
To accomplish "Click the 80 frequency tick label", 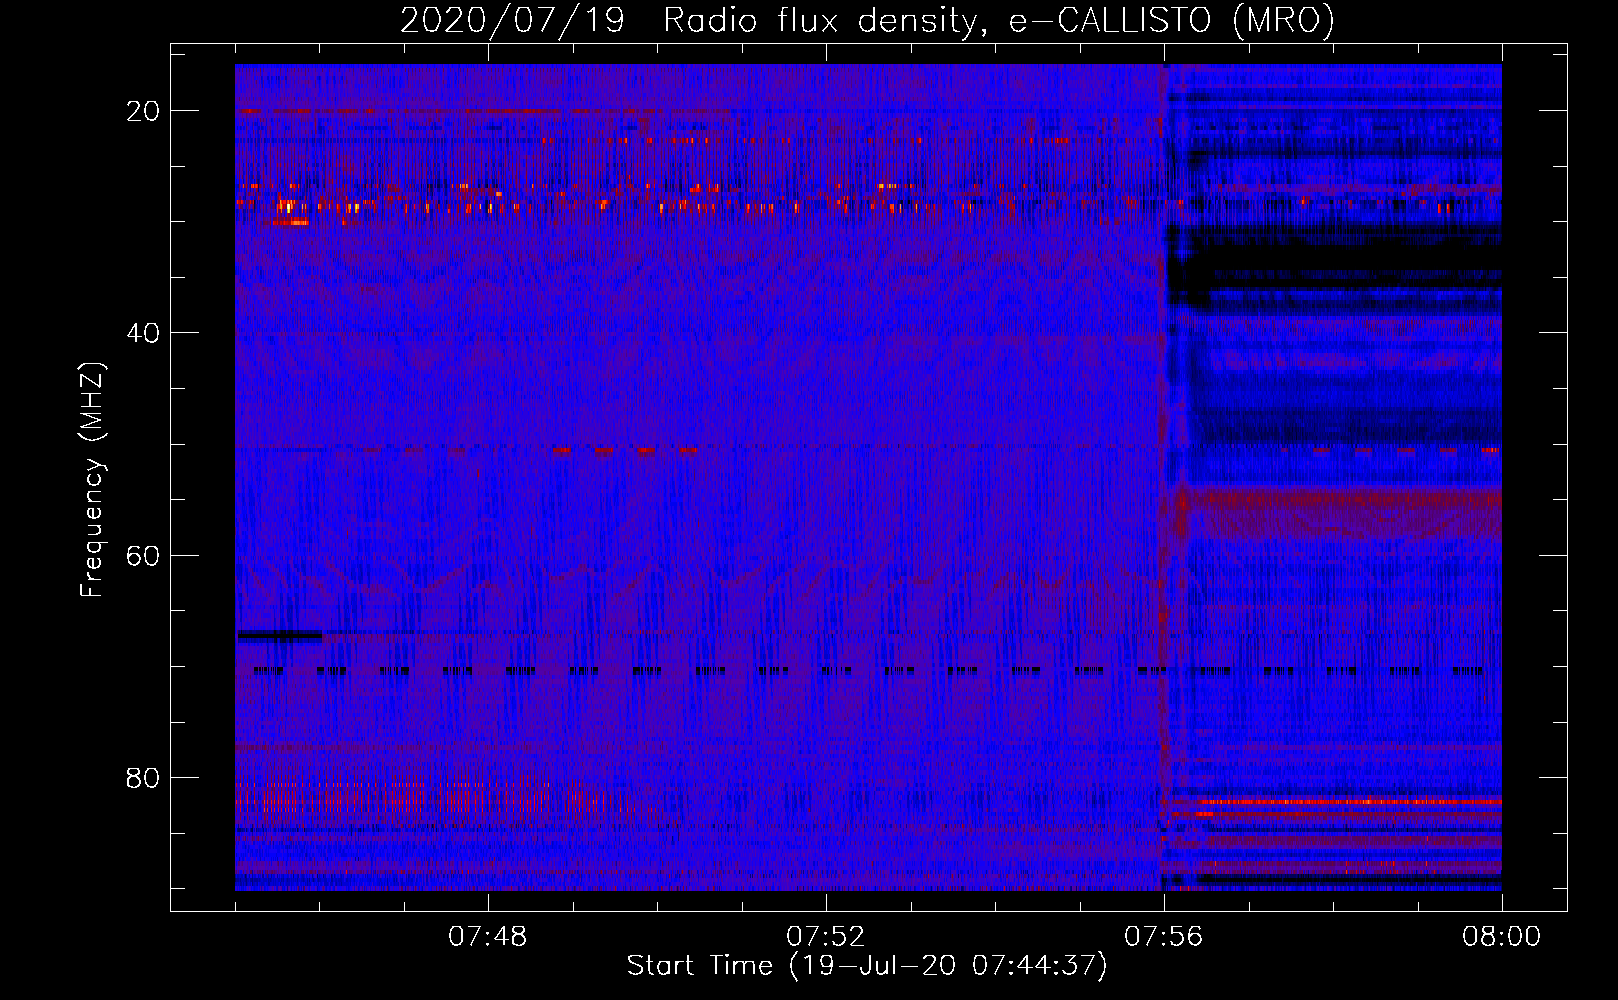I will point(143,777).
